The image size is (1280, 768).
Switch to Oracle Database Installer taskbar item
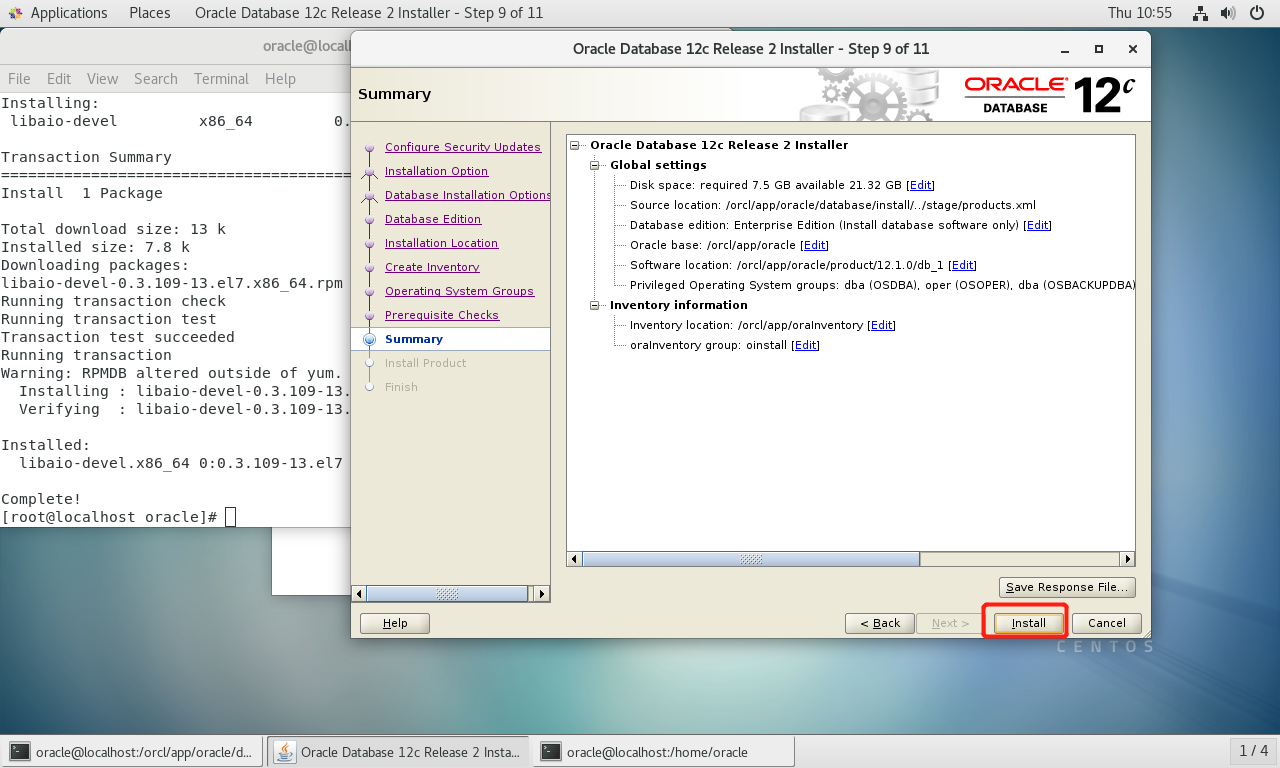tap(399, 751)
